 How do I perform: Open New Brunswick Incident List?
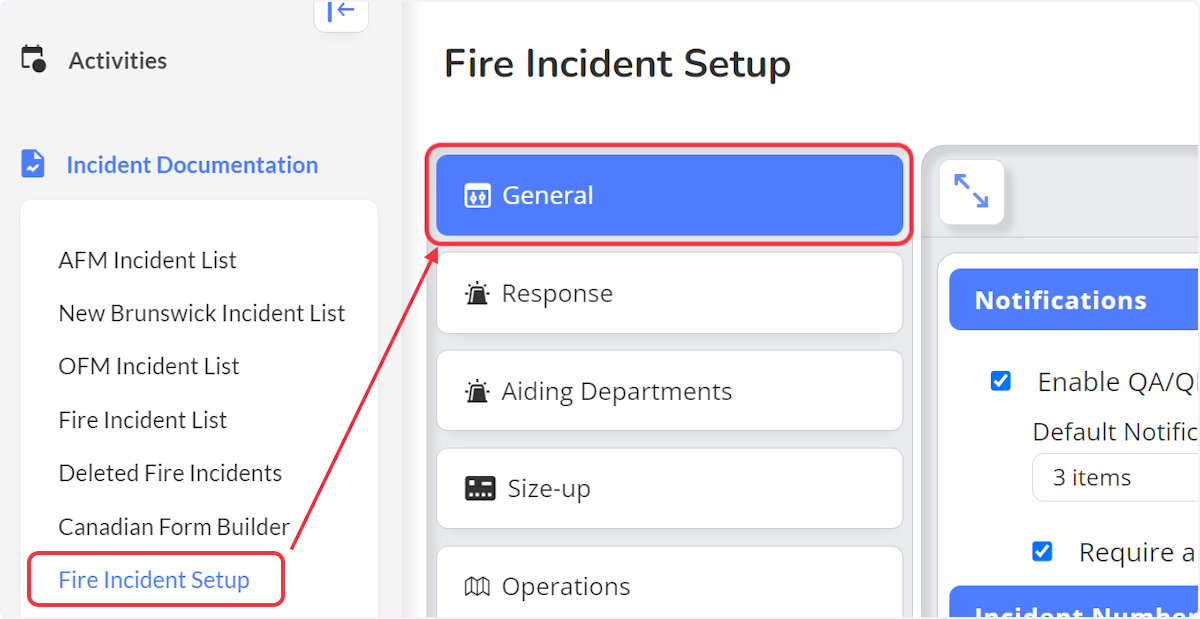point(202,313)
